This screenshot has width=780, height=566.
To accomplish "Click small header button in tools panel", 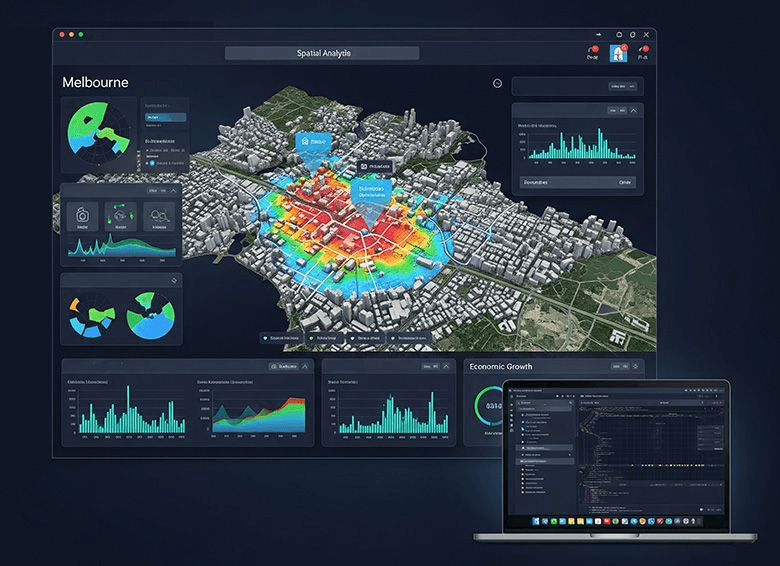I will click(x=157, y=191).
